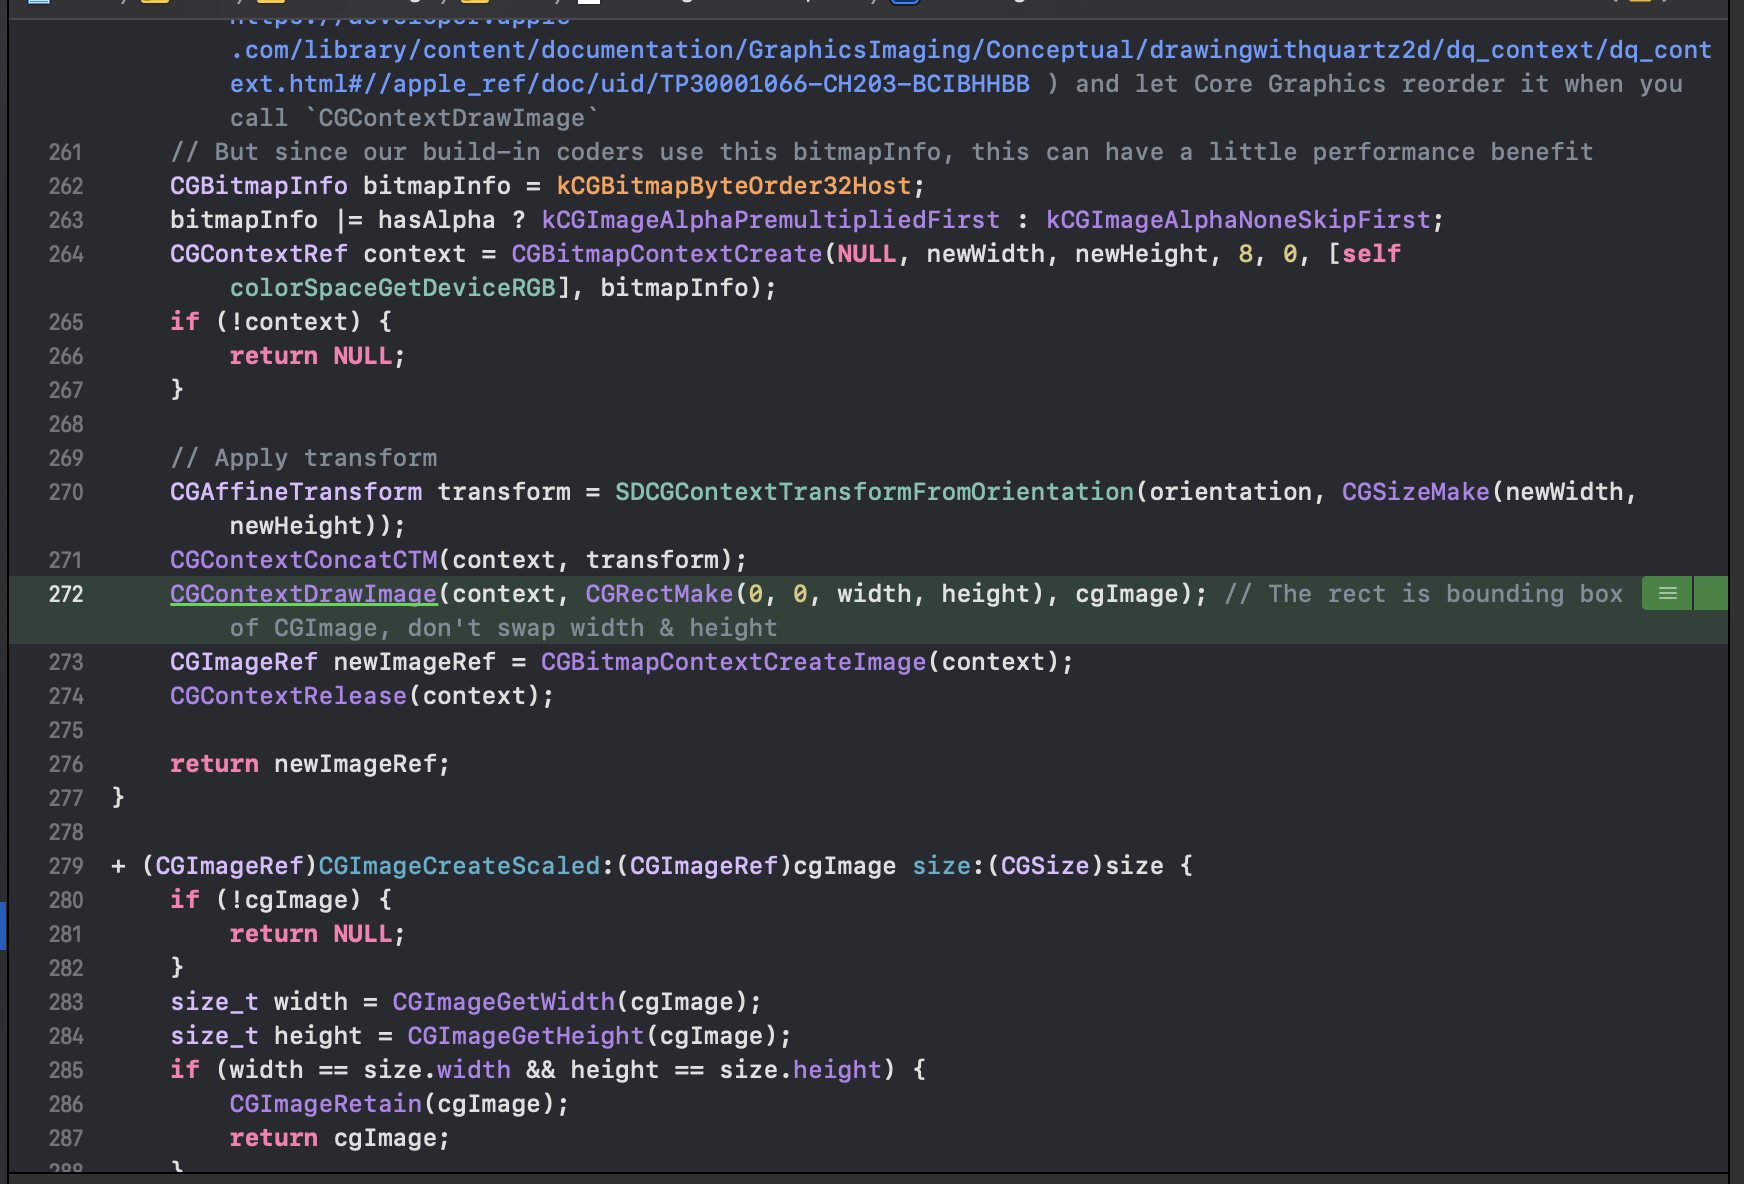Toggle a breakpoint on line number 272
The height and width of the screenshot is (1184, 1744).
click(x=66, y=593)
